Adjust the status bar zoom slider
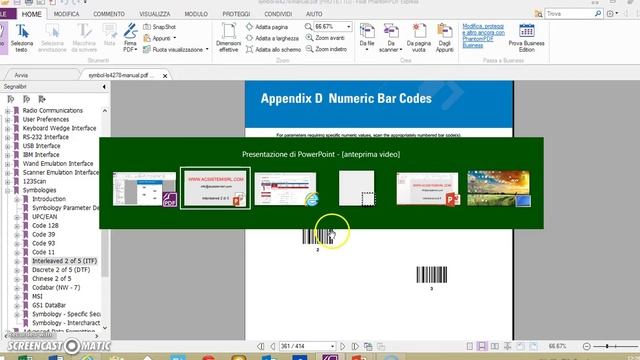The image size is (640, 360). pyautogui.click(x=607, y=347)
